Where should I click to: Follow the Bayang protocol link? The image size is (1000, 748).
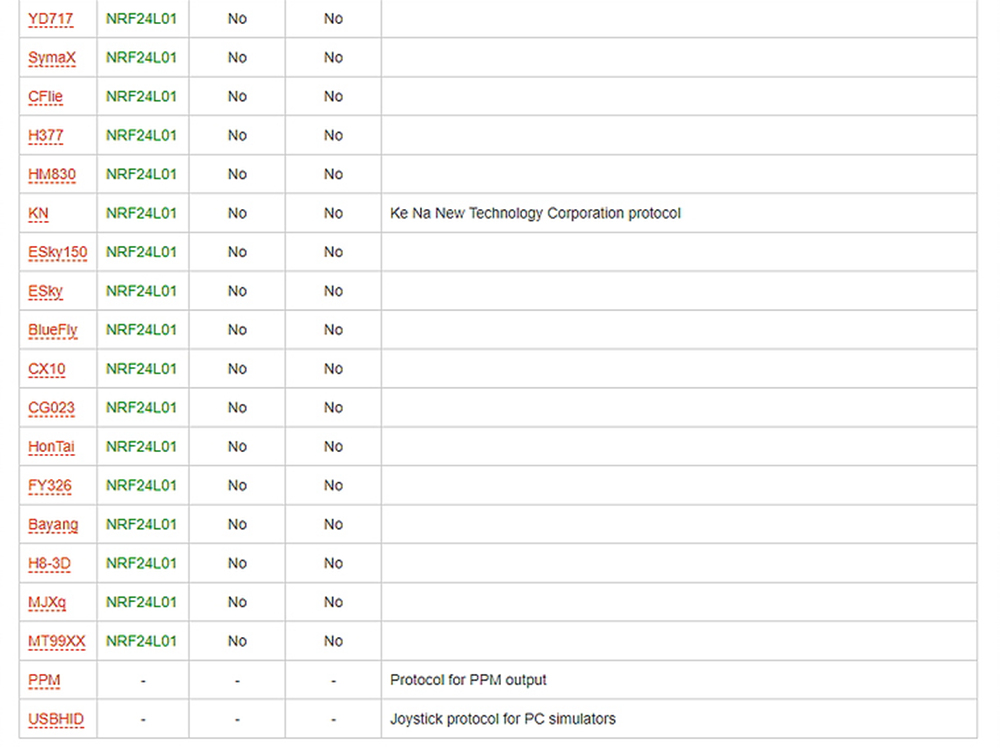point(53,525)
